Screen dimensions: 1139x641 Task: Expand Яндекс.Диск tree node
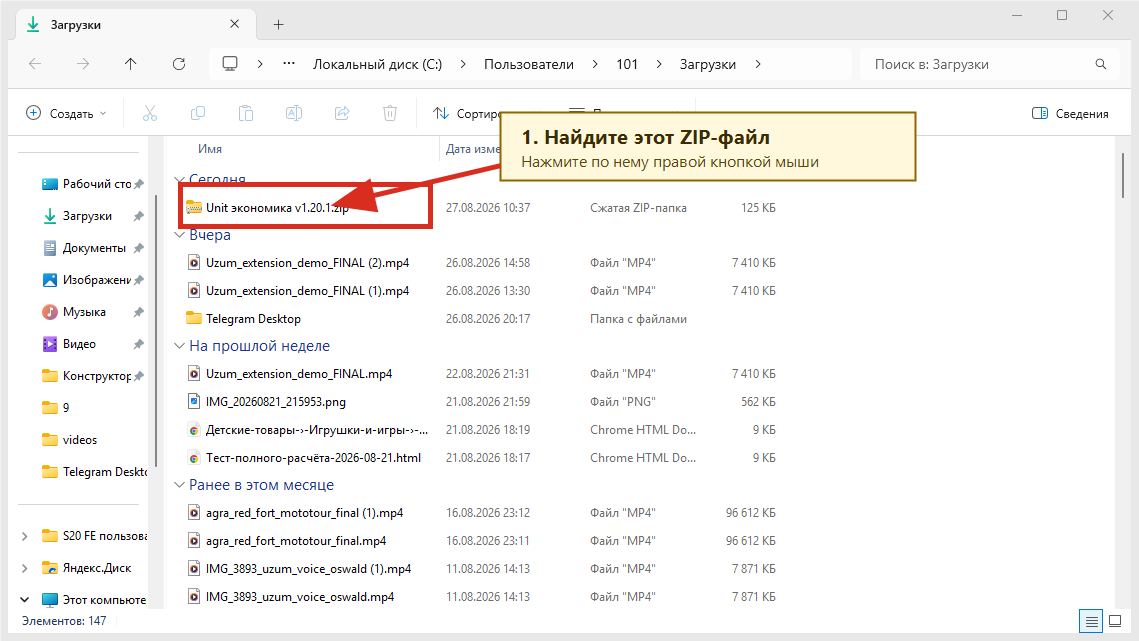coord(25,568)
